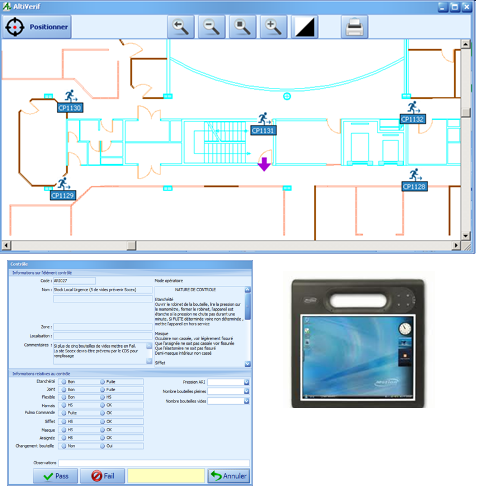Image resolution: width=479 pixels, height=504 pixels.
Task: Select marker CP1128 on the plan
Action: (x=414, y=186)
